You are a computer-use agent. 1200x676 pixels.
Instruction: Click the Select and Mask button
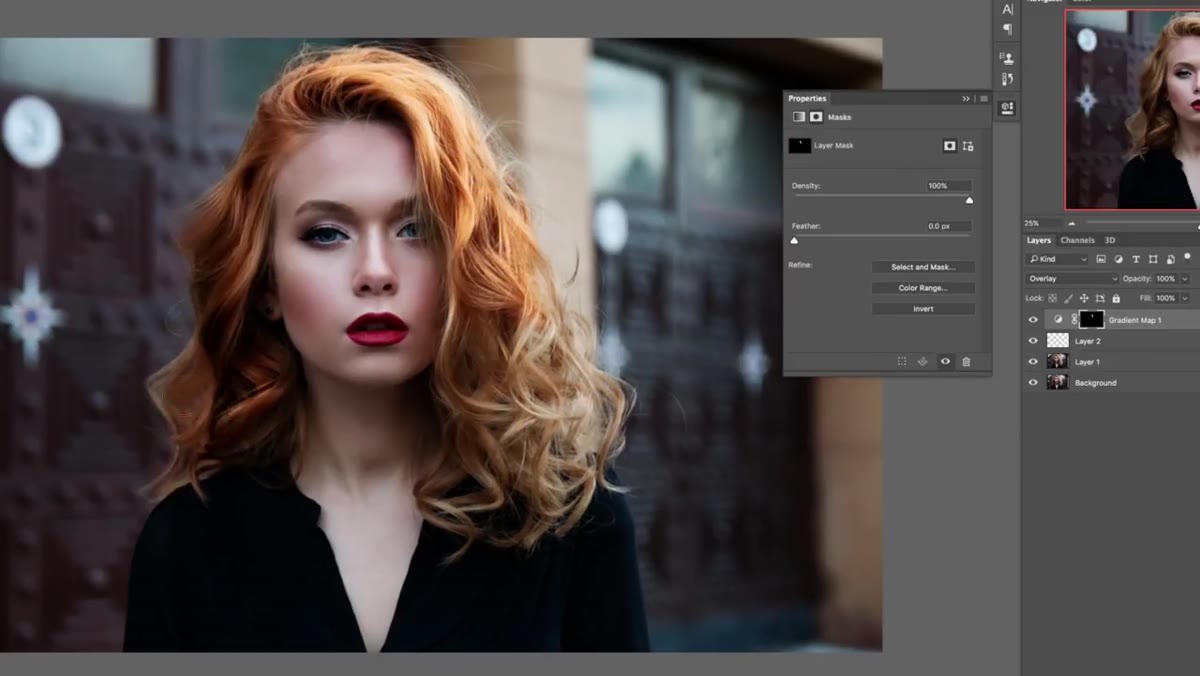click(923, 267)
